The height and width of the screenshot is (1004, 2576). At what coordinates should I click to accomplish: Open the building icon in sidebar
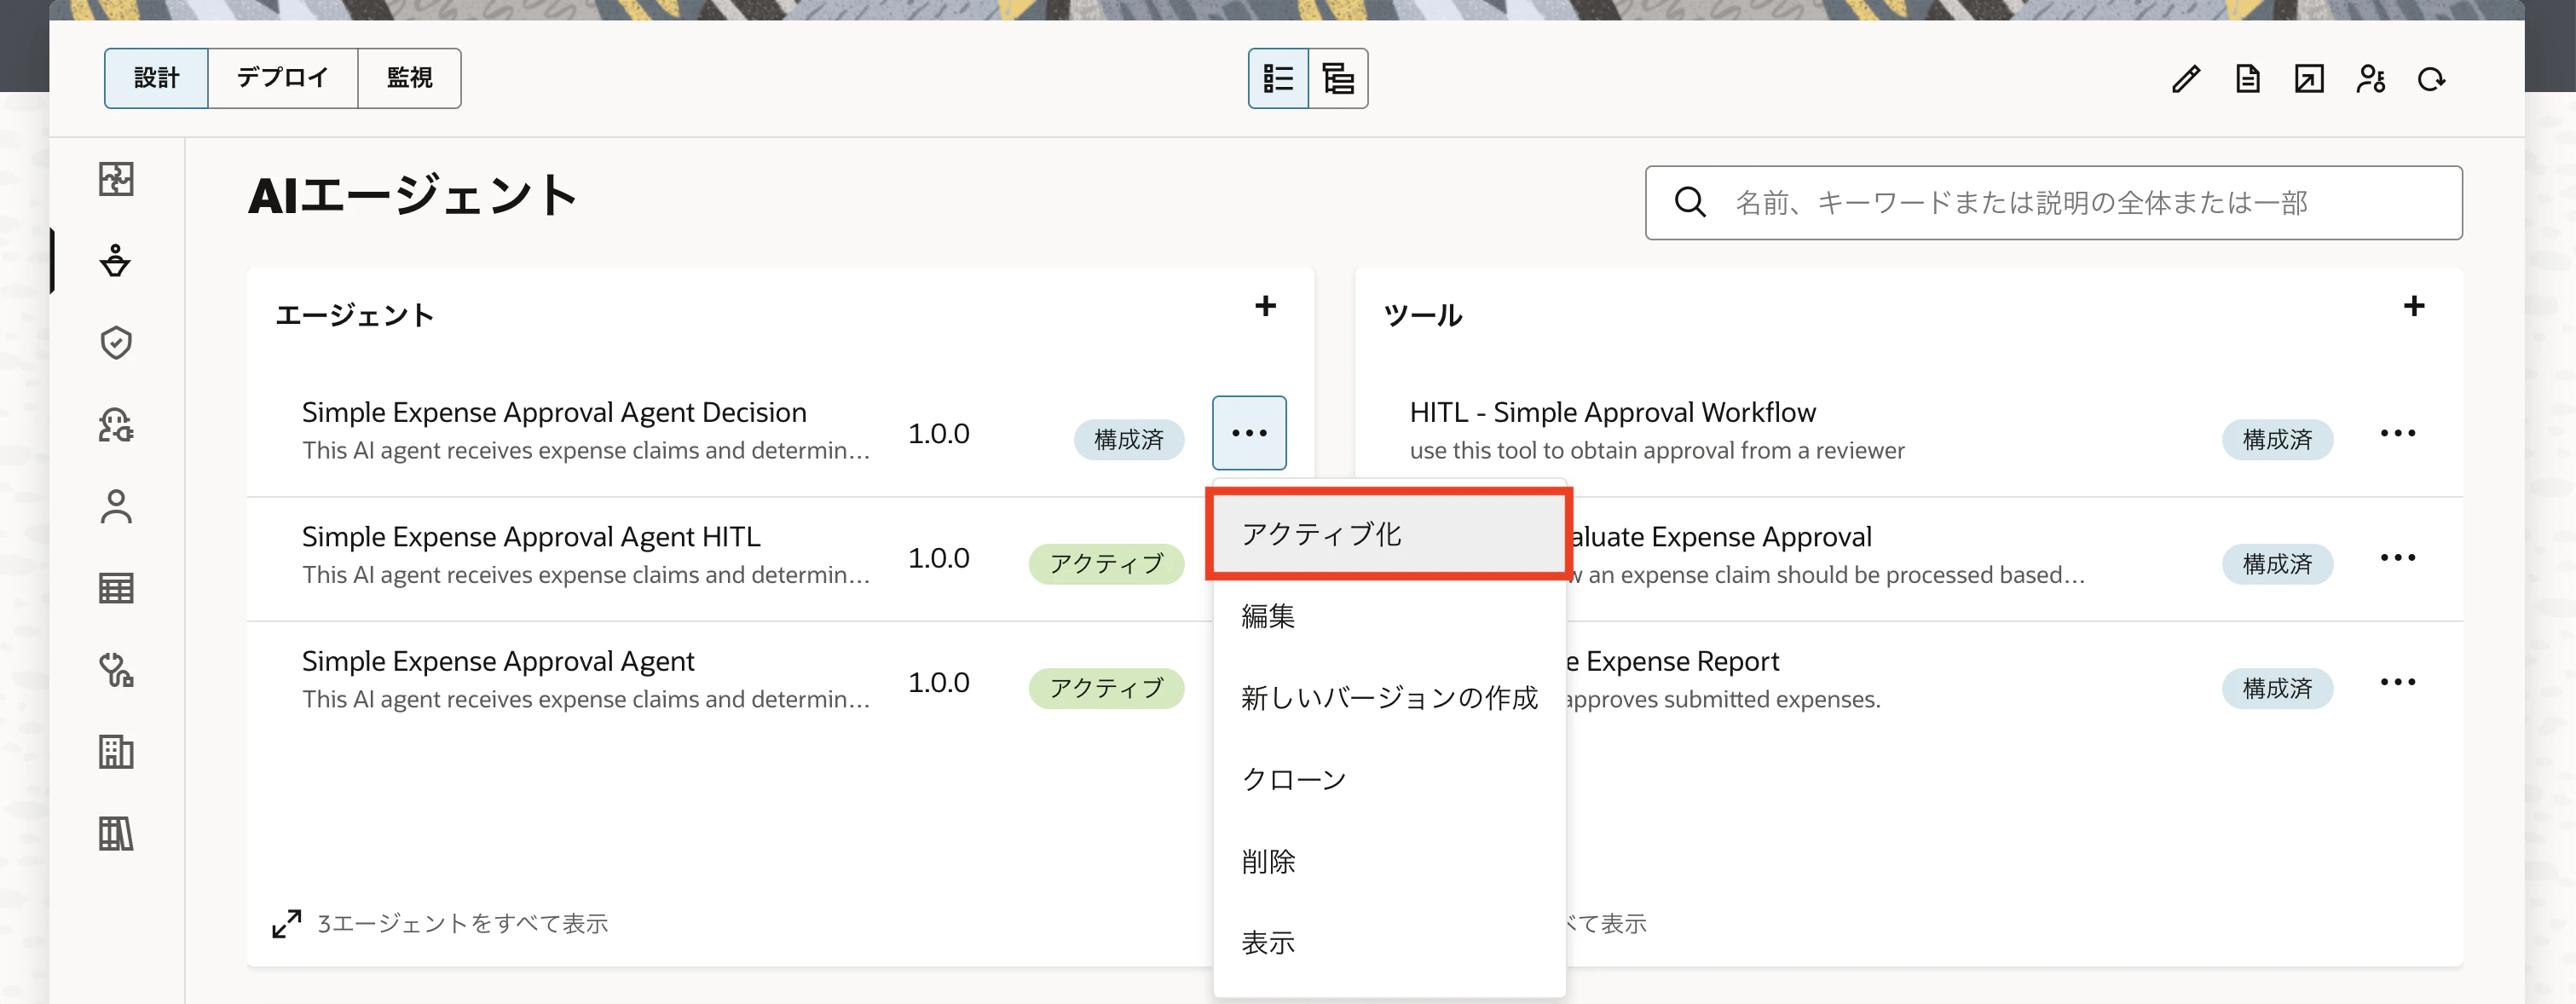point(116,752)
